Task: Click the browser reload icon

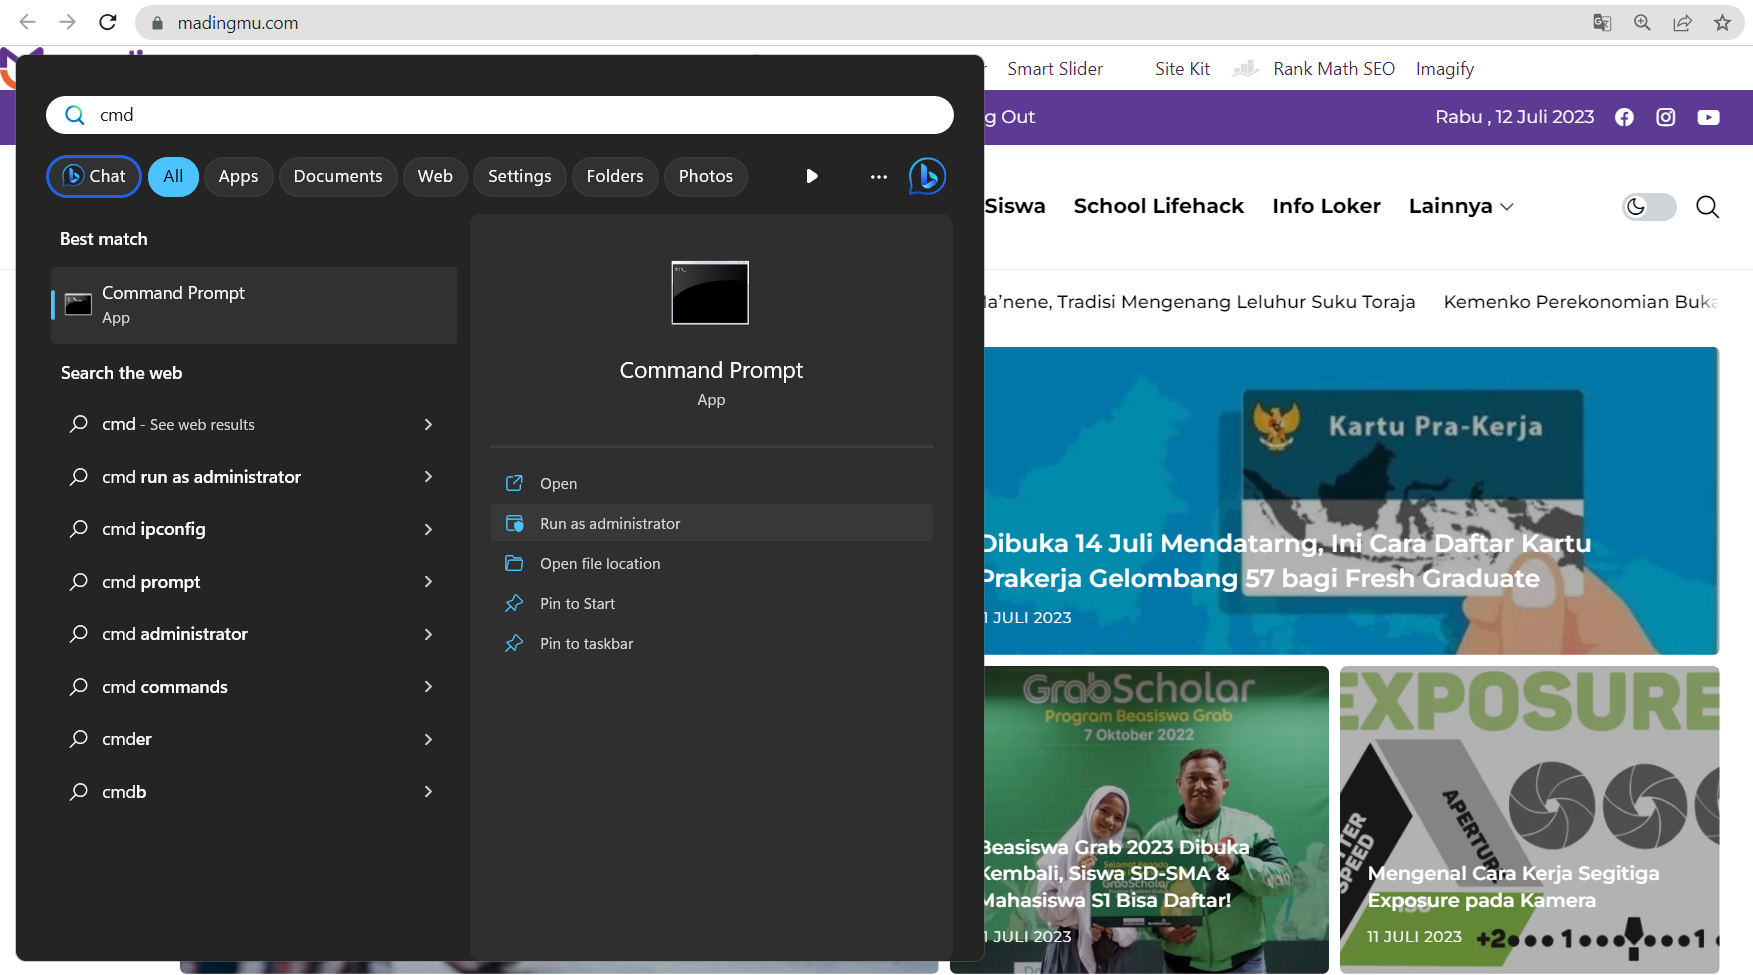Action: 108,23
